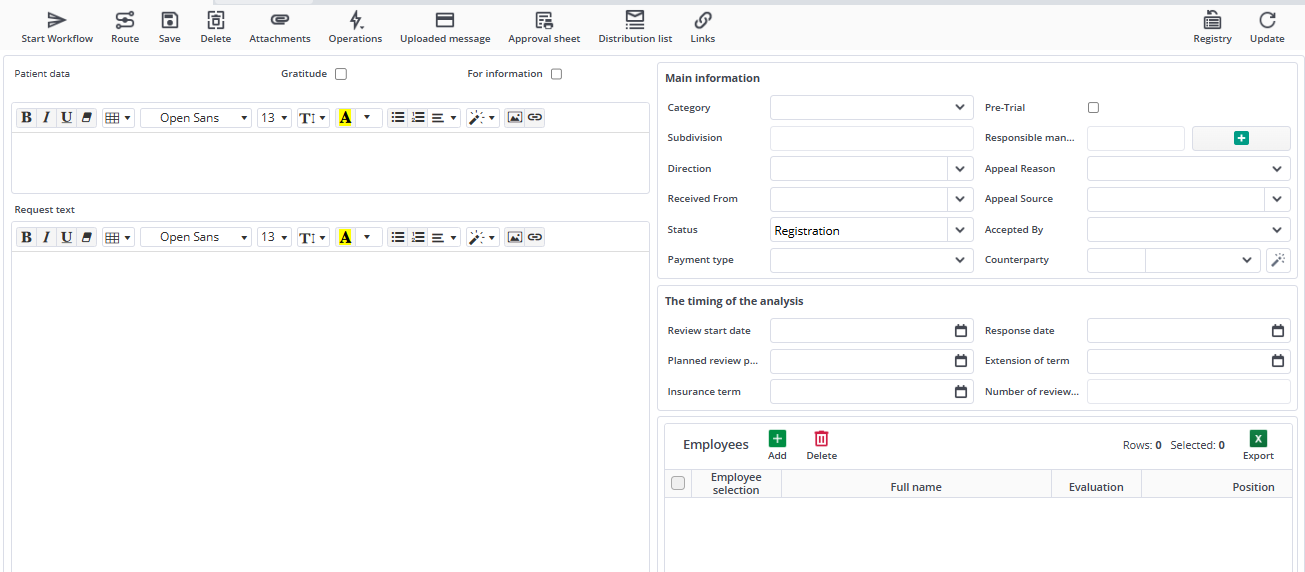1305x572 pixels.
Task: Open the Route toolbar icon
Action: [125, 20]
